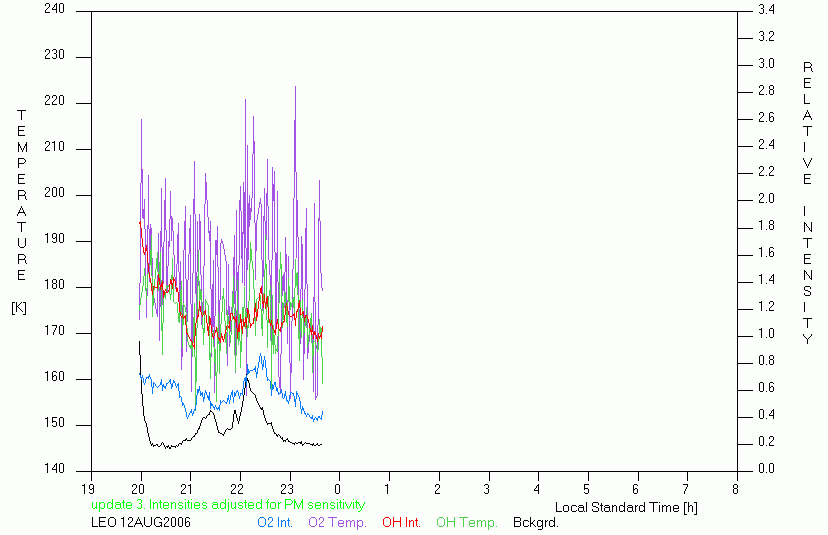
Task: Click the 1.2 relative intensity value
Action: coord(766,307)
